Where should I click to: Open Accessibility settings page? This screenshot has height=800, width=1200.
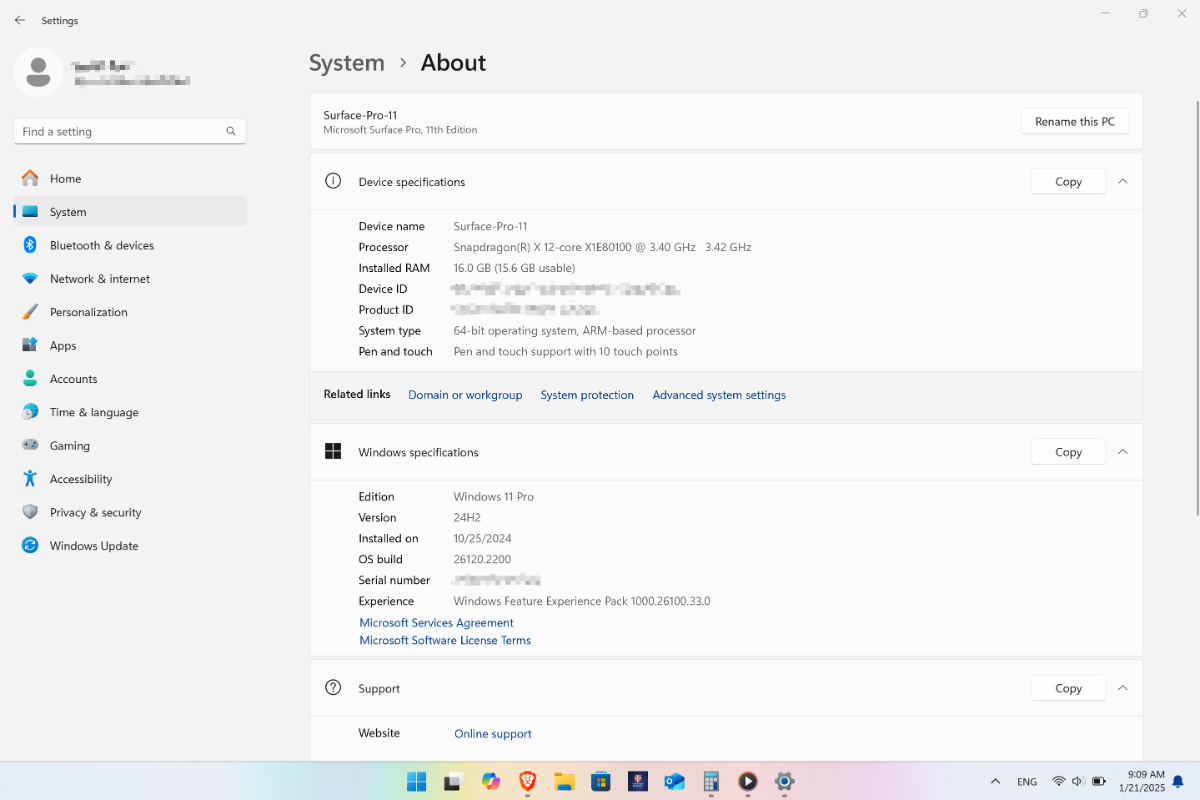(x=80, y=479)
